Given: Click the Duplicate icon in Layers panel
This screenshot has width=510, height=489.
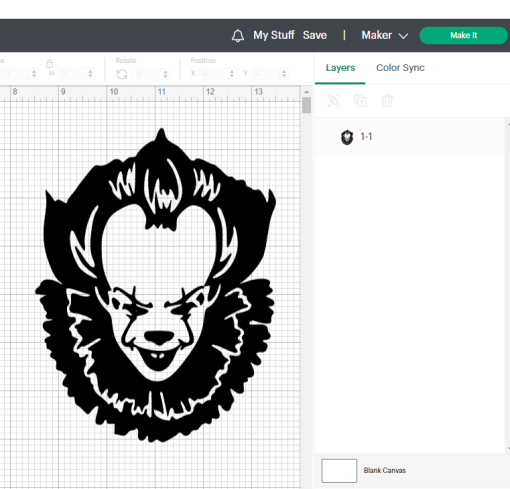Looking at the screenshot, I should click(360, 100).
